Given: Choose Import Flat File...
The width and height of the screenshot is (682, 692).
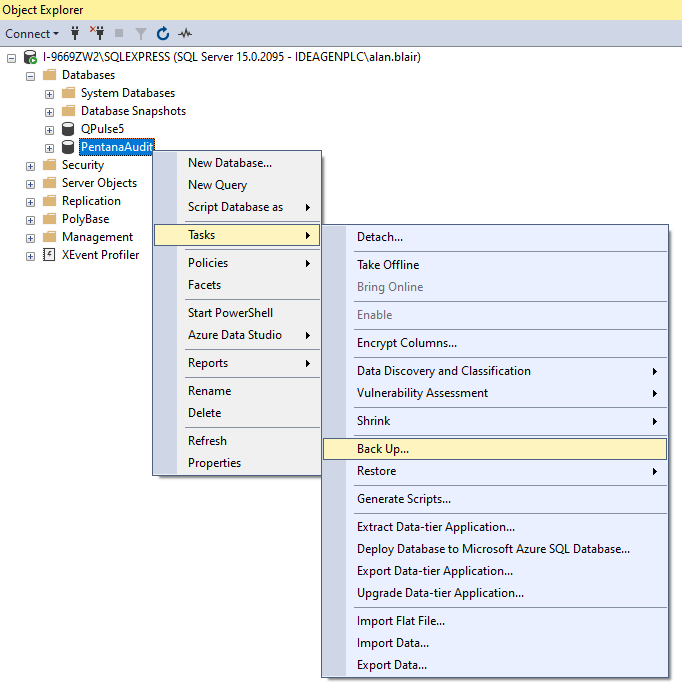Looking at the screenshot, I should pyautogui.click(x=495, y=621).
